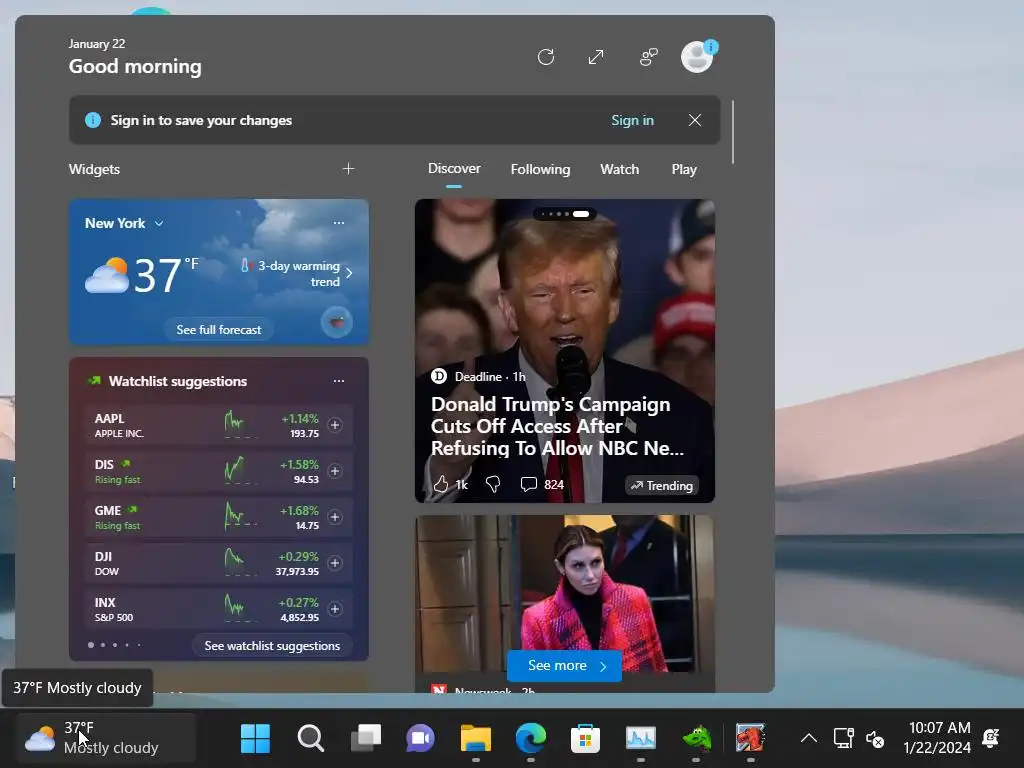Image resolution: width=1024 pixels, height=768 pixels.
Task: Dislike the Donald Trump article
Action: [x=493, y=485]
